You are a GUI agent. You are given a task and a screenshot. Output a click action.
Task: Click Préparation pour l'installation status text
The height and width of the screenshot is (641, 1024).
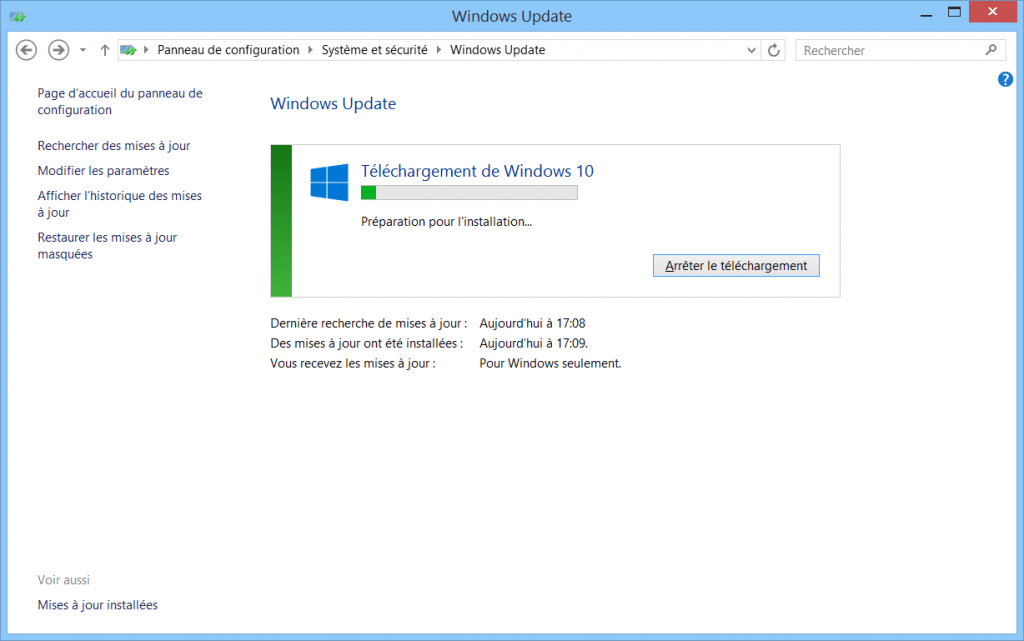(447, 222)
